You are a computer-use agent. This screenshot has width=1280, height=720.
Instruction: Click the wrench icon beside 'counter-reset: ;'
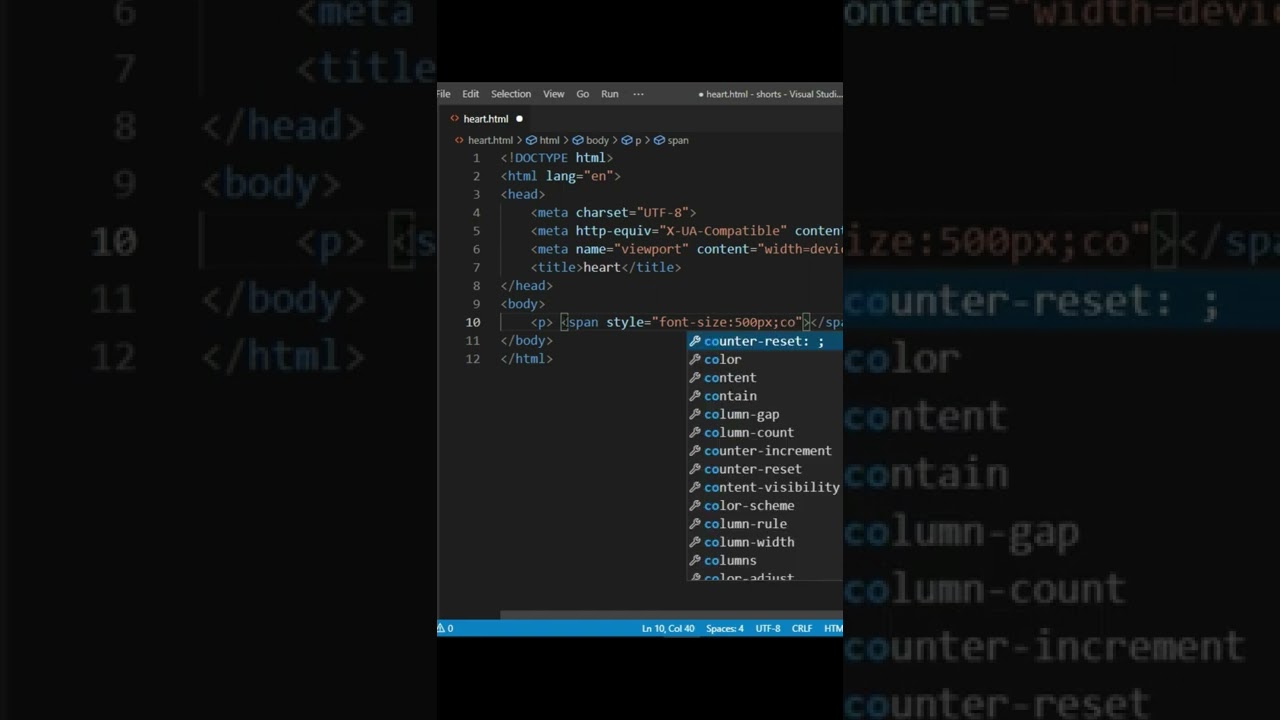(x=695, y=341)
